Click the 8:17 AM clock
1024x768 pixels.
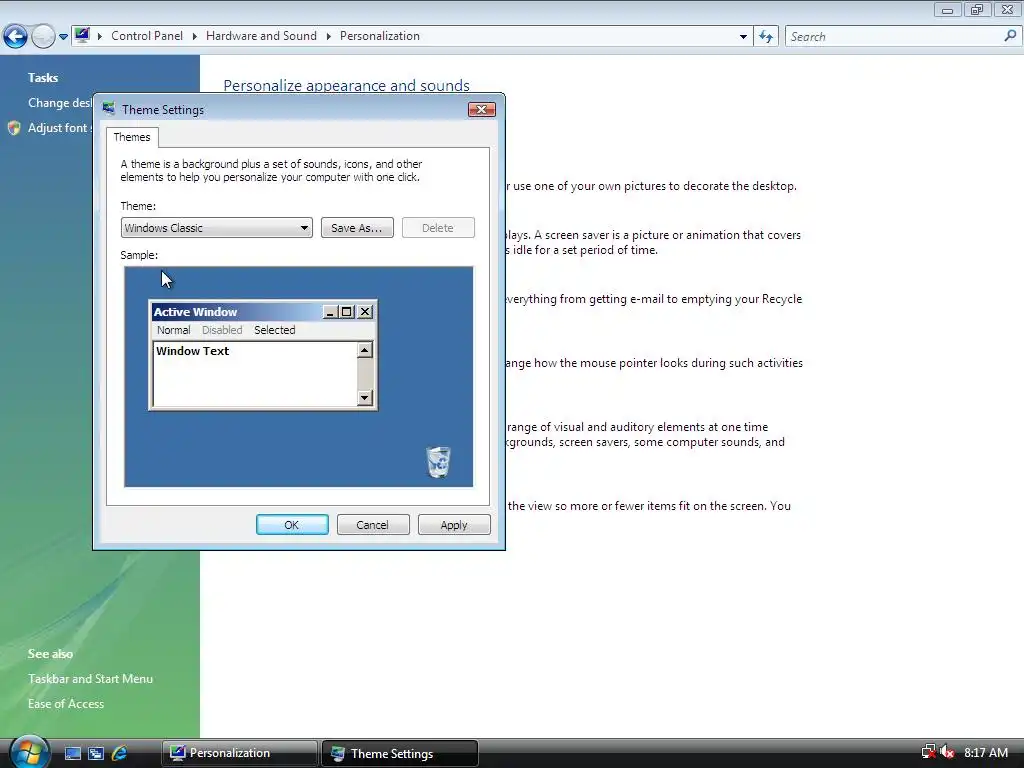tap(986, 752)
